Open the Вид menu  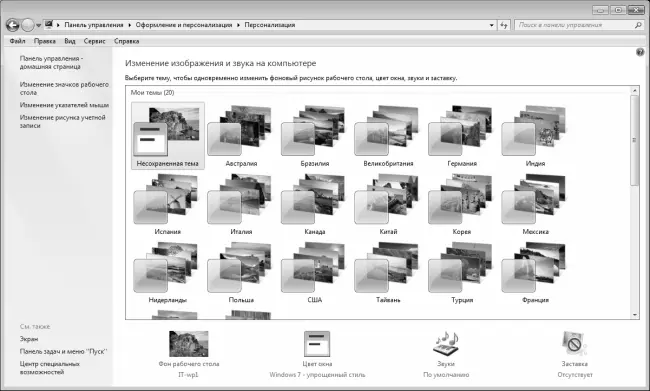(x=70, y=41)
